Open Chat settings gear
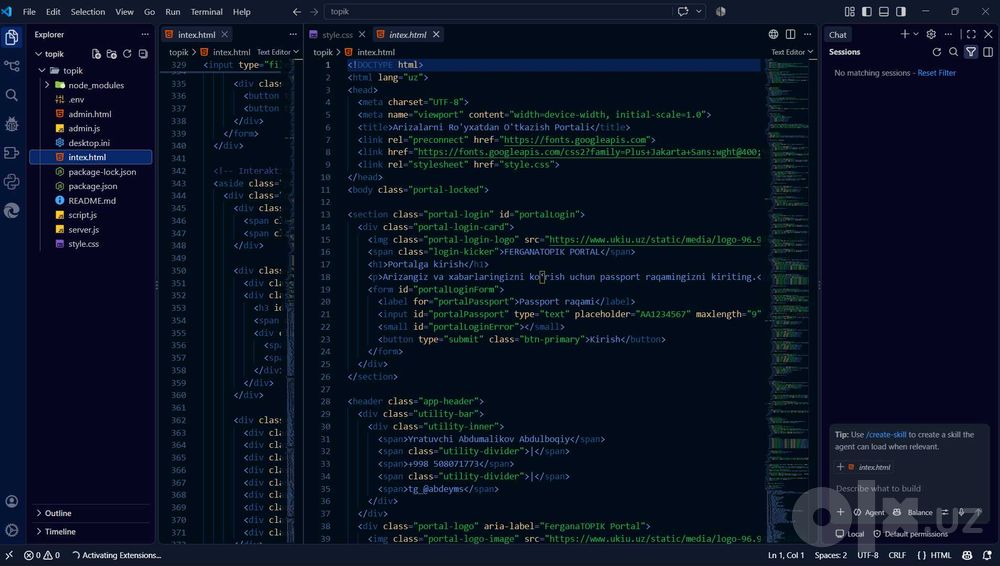The height and width of the screenshot is (566, 1000). point(931,34)
